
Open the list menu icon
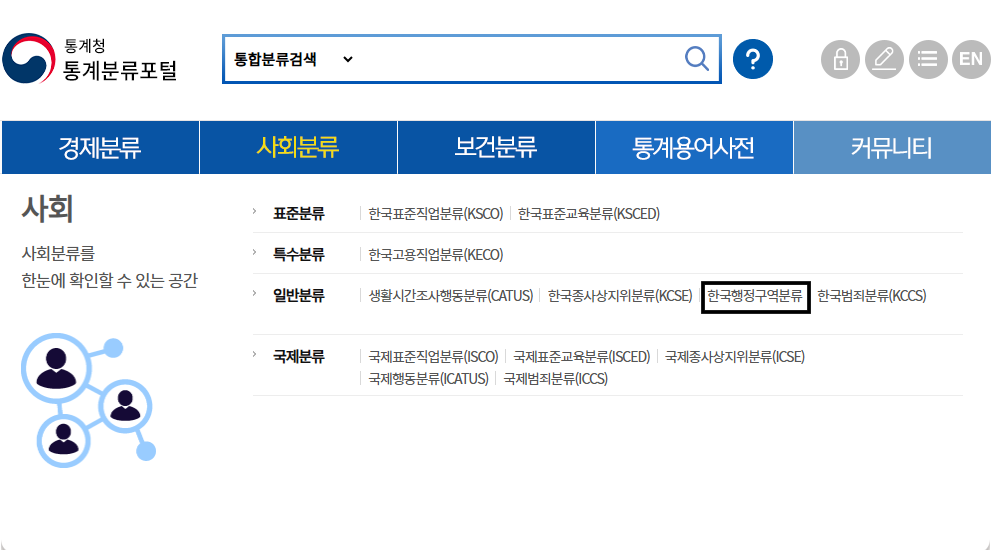927,59
